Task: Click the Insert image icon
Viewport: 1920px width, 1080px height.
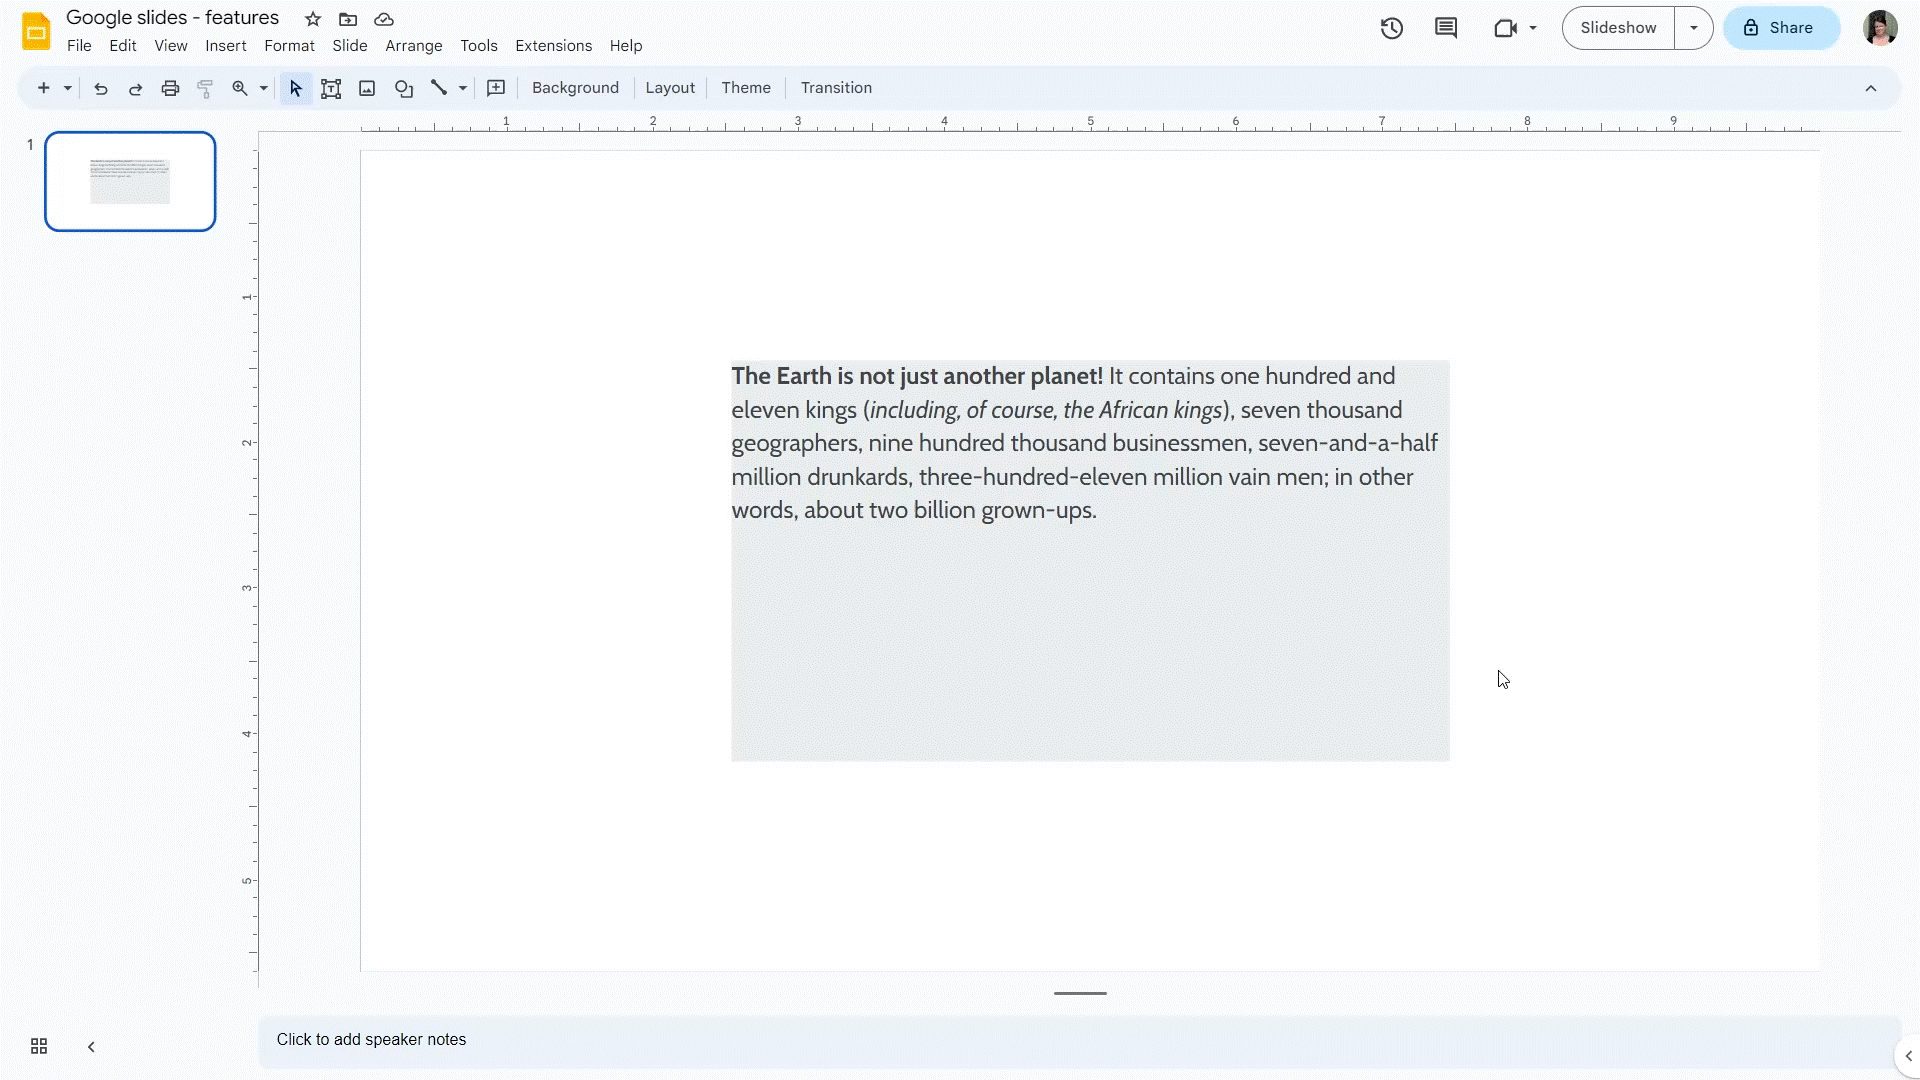Action: (367, 87)
